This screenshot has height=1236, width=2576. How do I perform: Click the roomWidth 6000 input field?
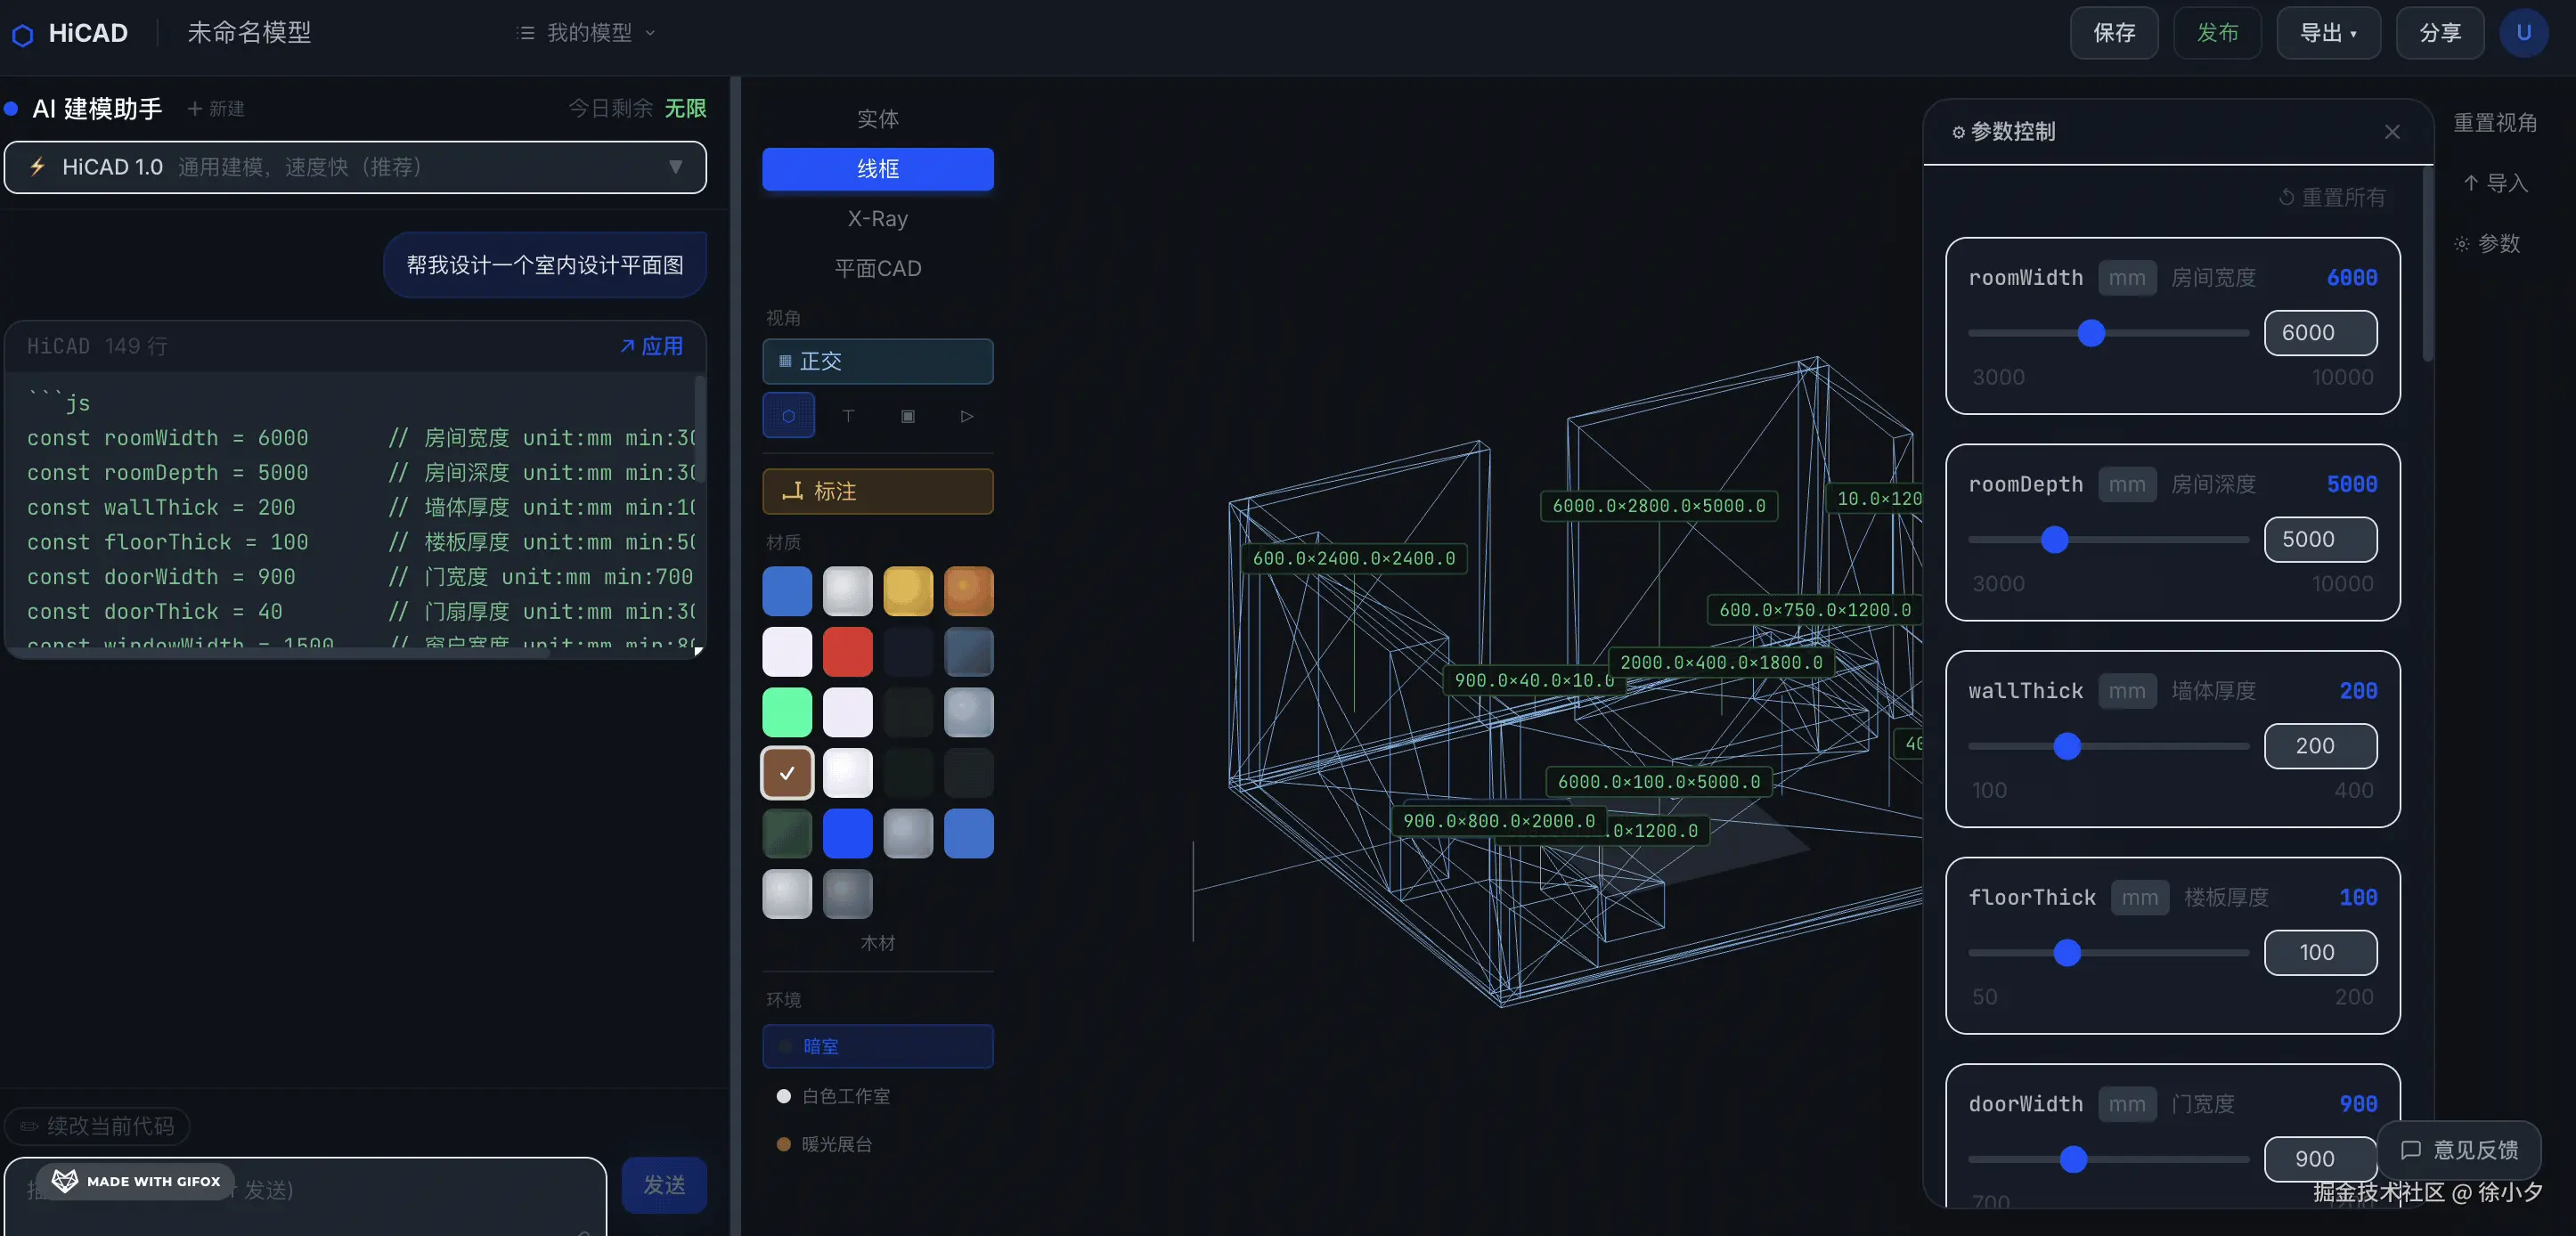point(2320,333)
